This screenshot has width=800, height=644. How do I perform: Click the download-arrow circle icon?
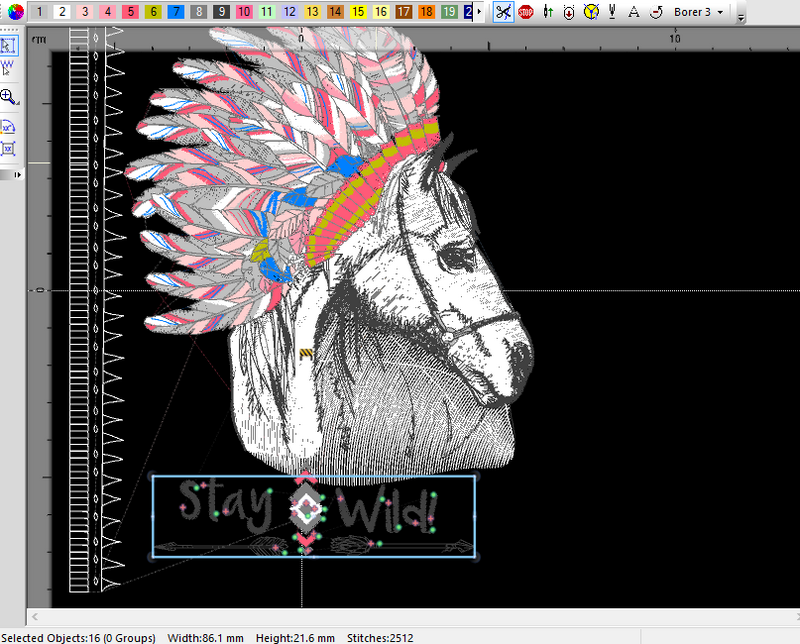pos(570,12)
